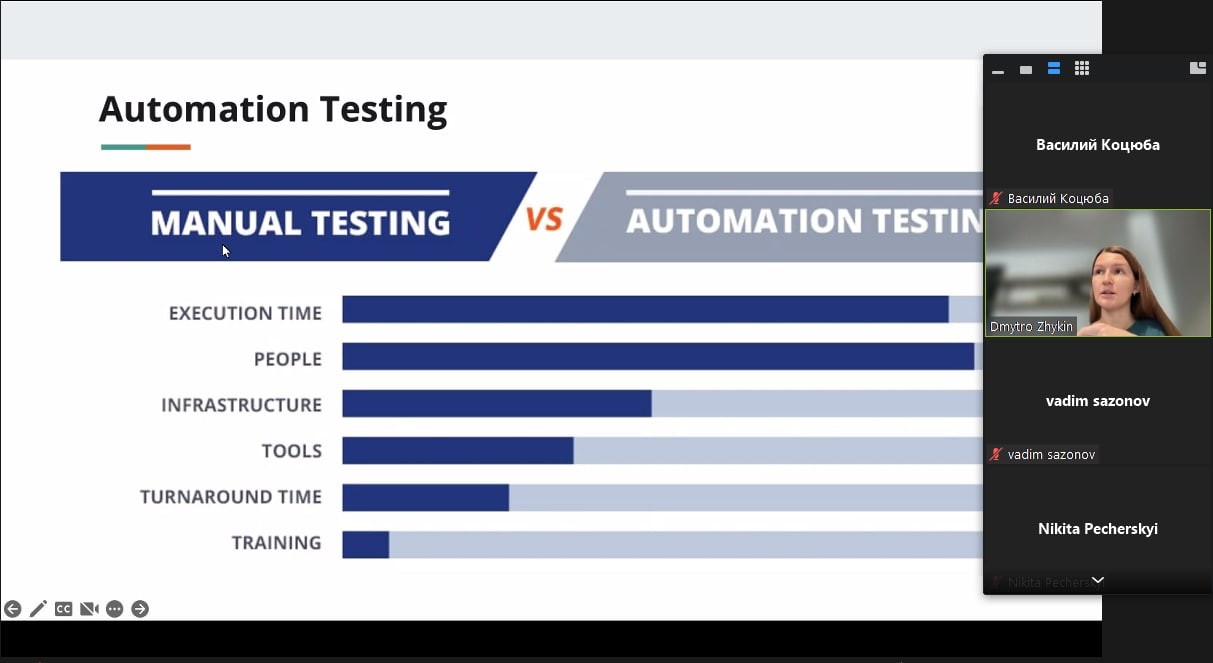Open the more slideshow options ellipsis

pyautogui.click(x=114, y=609)
